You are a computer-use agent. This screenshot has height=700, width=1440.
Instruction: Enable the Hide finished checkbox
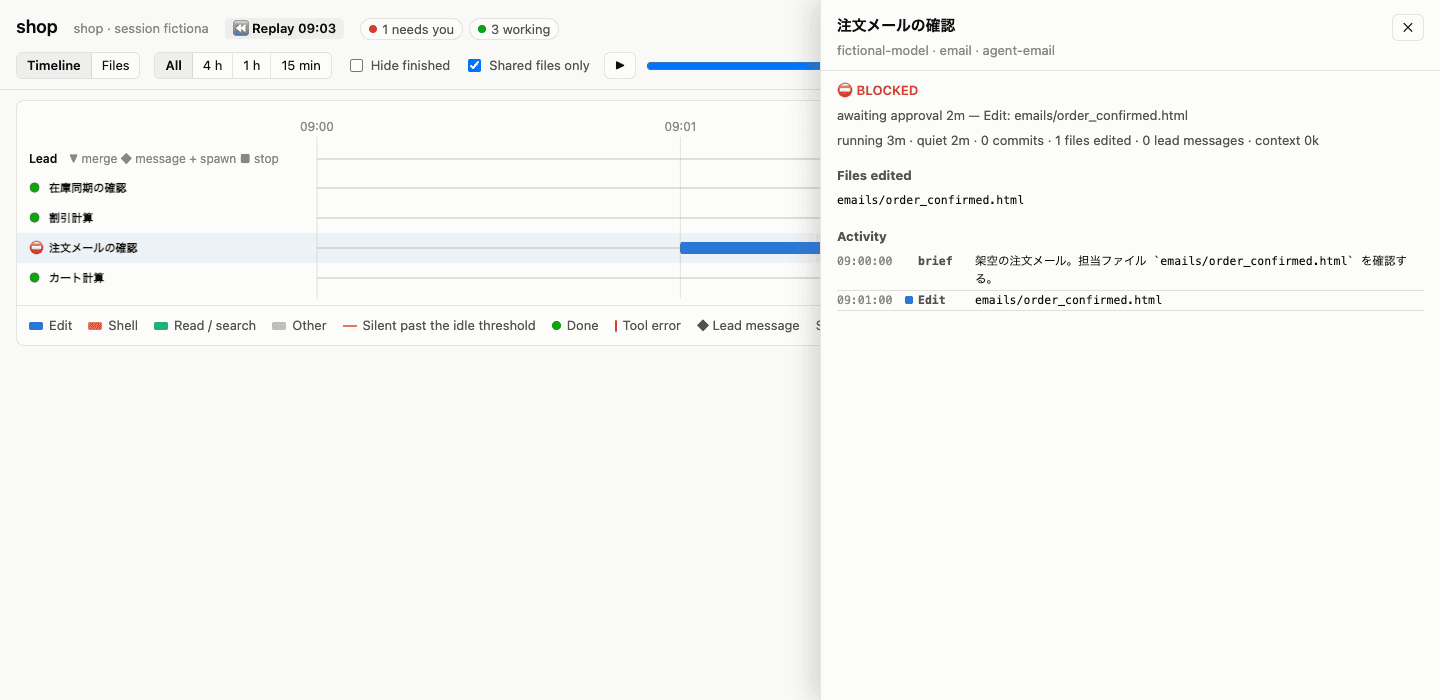(357, 66)
